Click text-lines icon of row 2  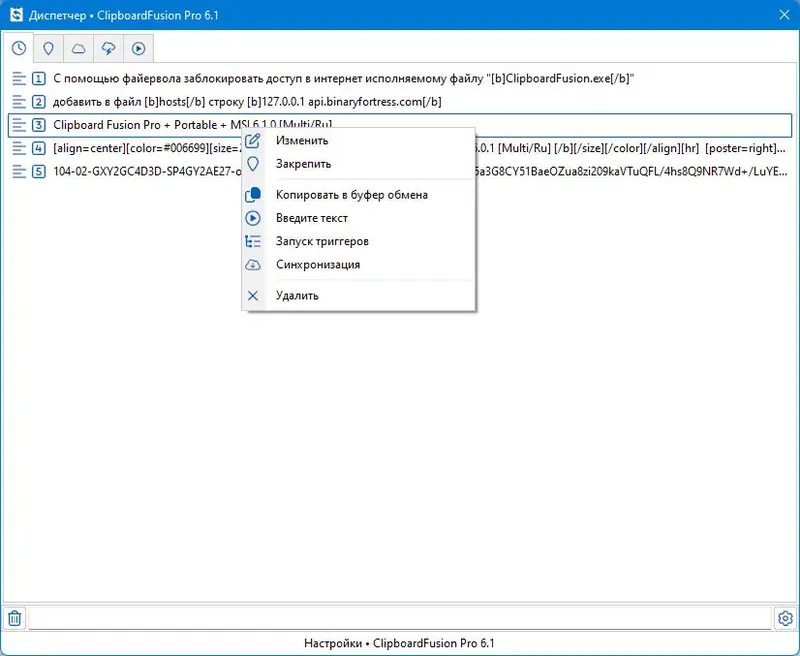(19, 102)
